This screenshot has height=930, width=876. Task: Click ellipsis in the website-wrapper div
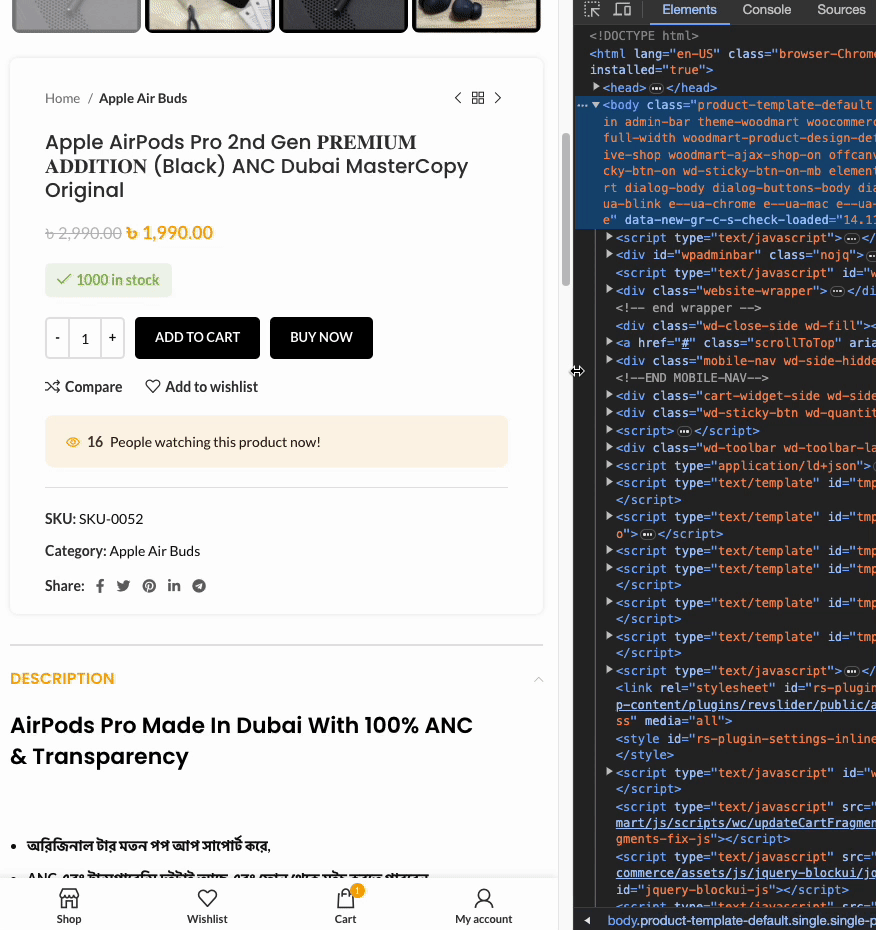837,291
